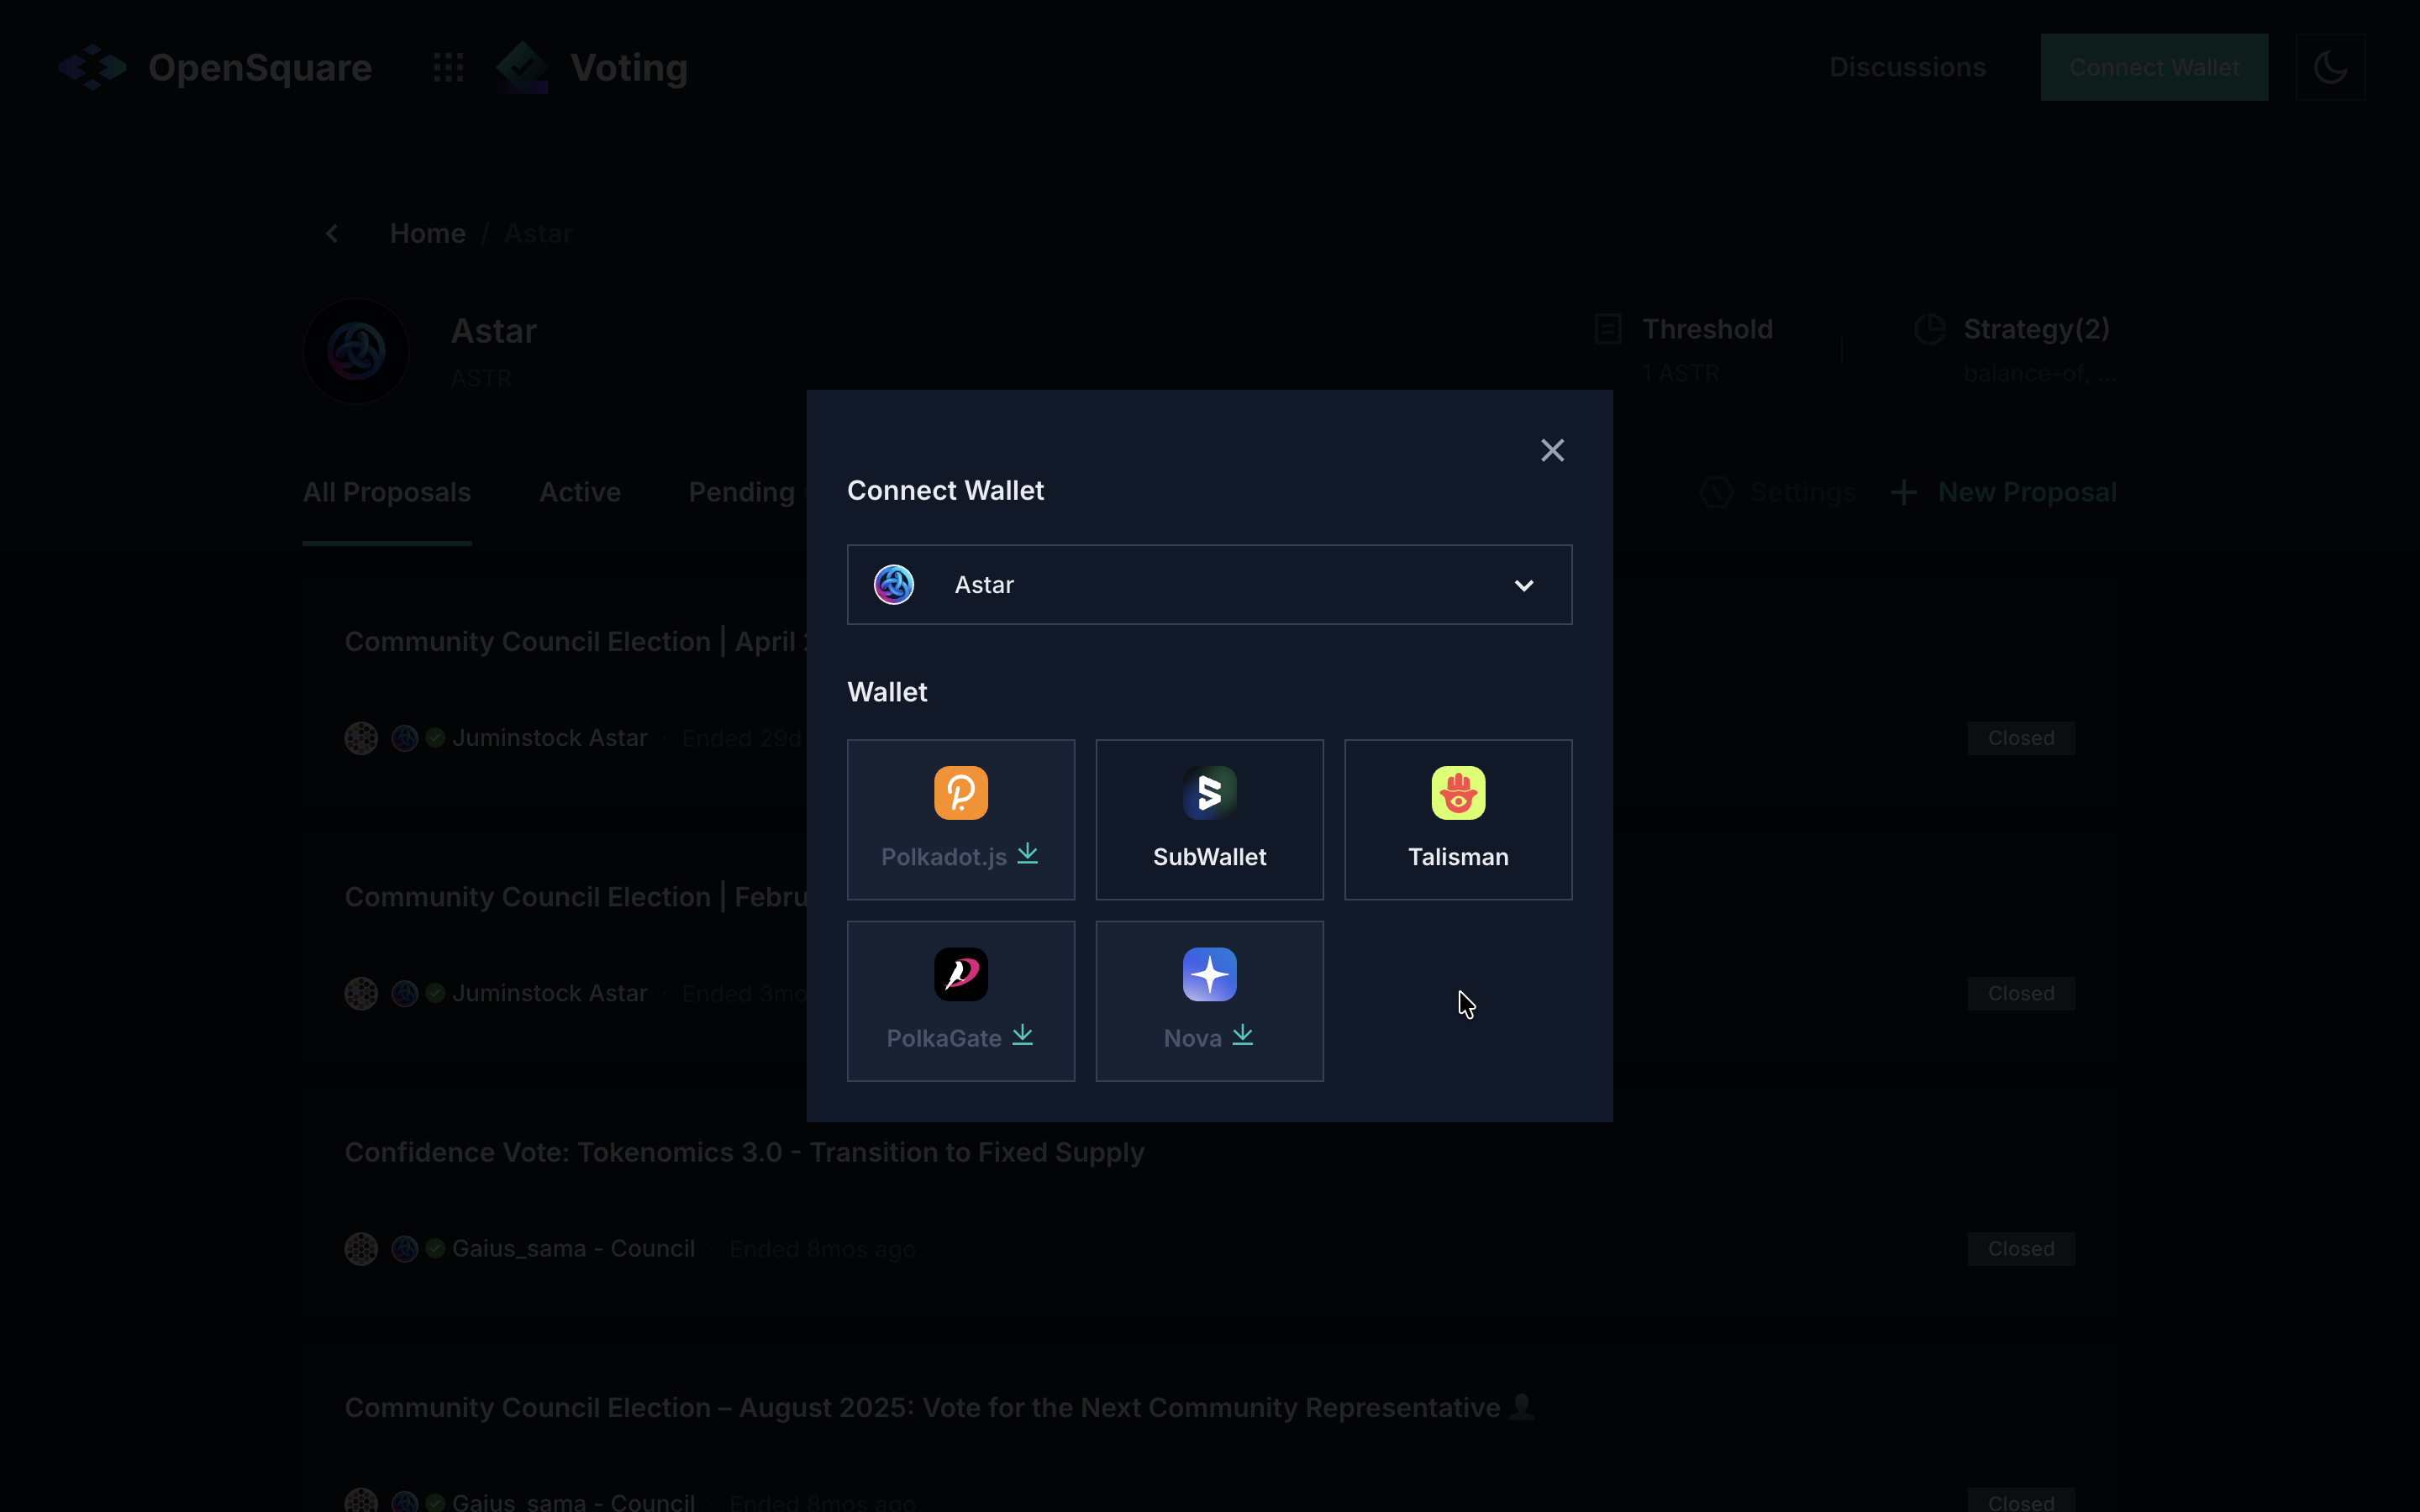Open Confidence Vote Tokenomics 3.0 proposal

coord(744,1152)
